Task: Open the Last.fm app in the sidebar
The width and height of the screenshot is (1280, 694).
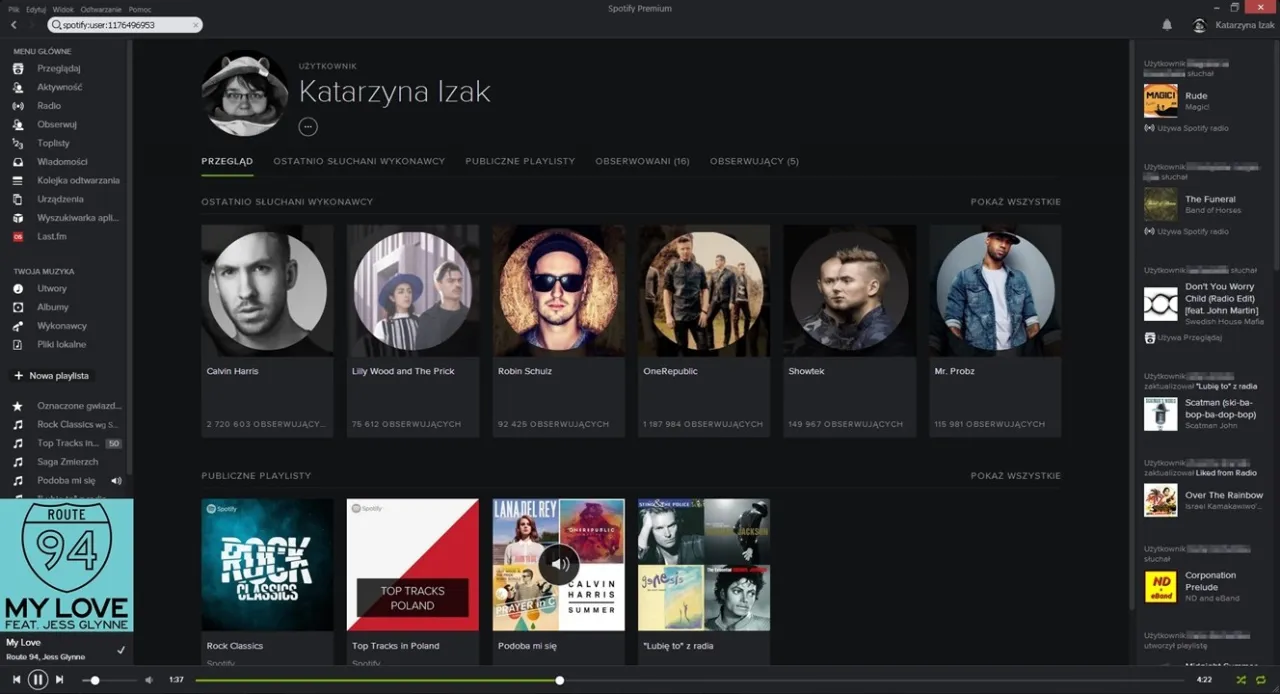Action: (x=52, y=237)
